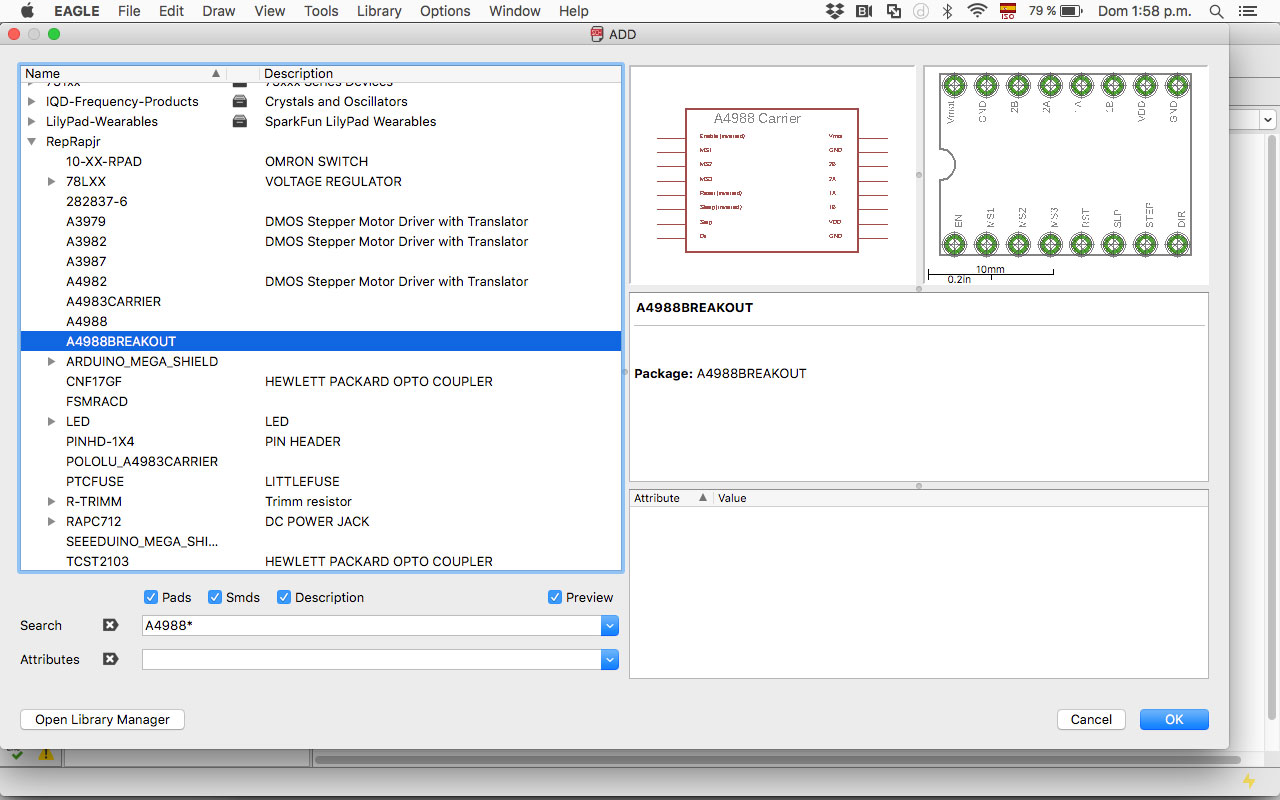Expand the ARDUINO_MEGA_SHIELD device
Image resolution: width=1280 pixels, height=800 pixels.
52,361
